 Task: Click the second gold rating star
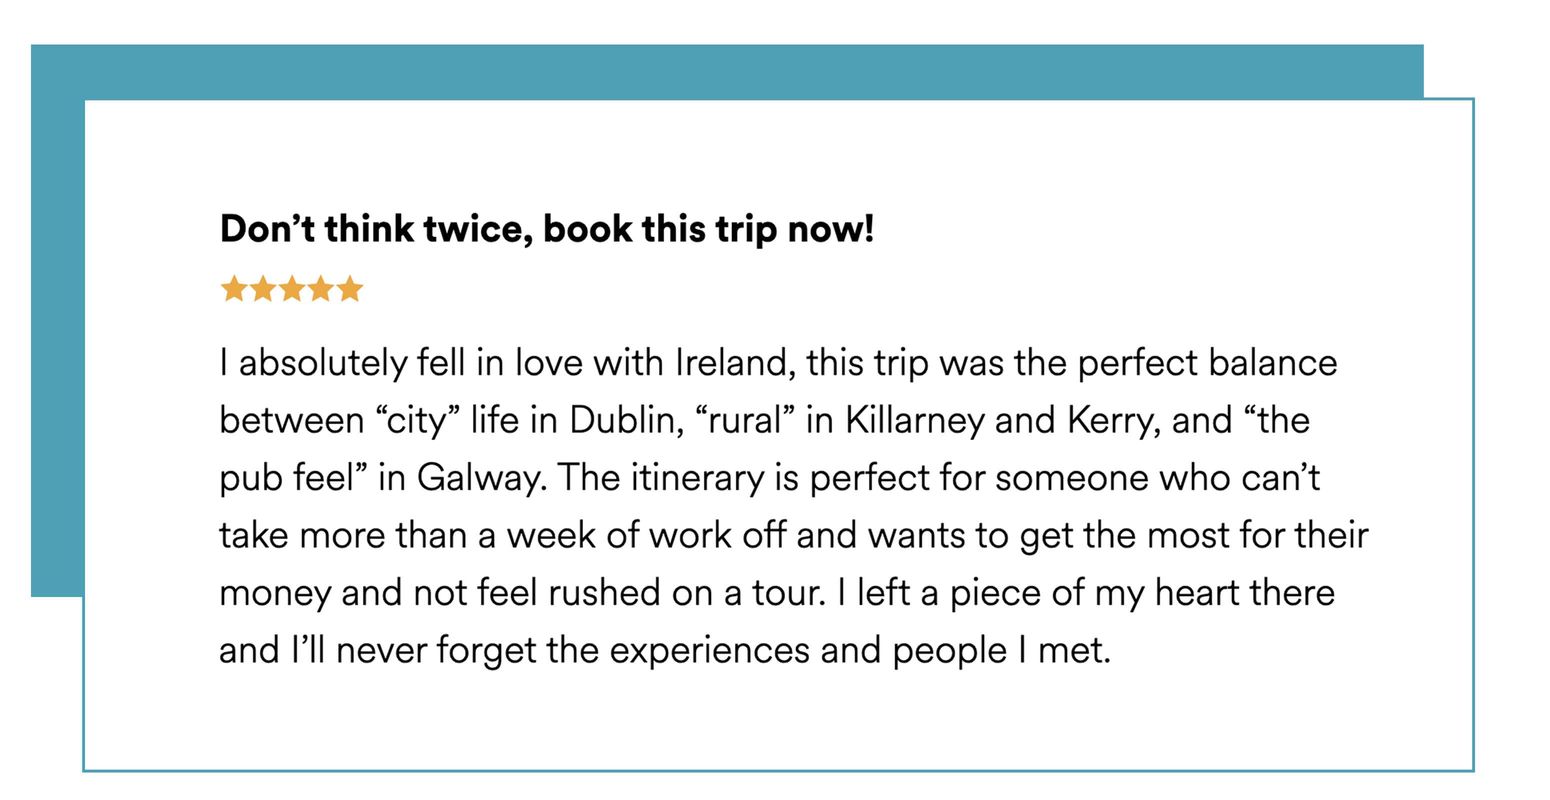(x=263, y=290)
